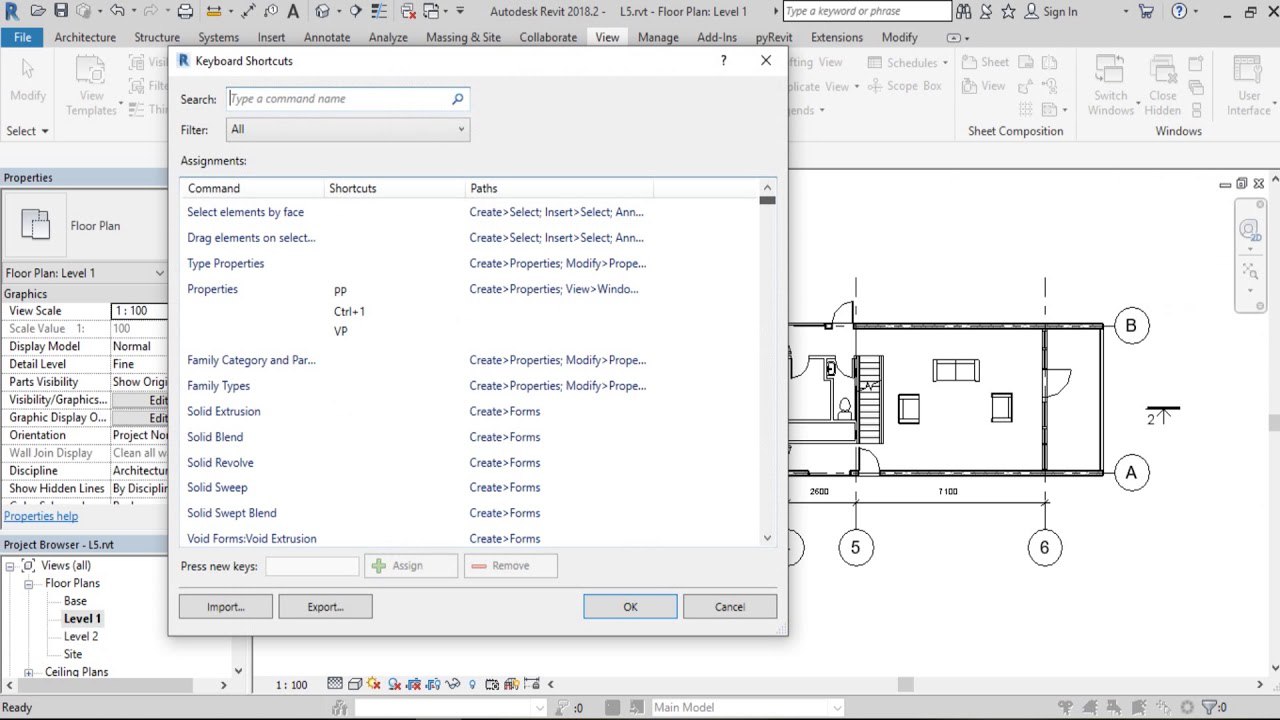Click the Press new keys input box
1280x720 pixels.
[312, 566]
